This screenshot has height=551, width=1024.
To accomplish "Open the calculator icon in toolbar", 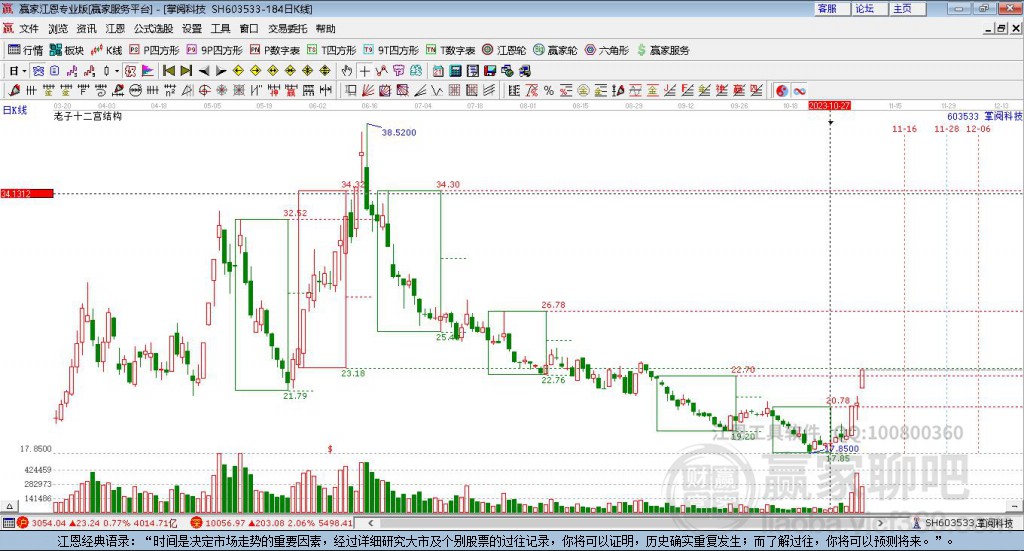I will click(x=455, y=71).
